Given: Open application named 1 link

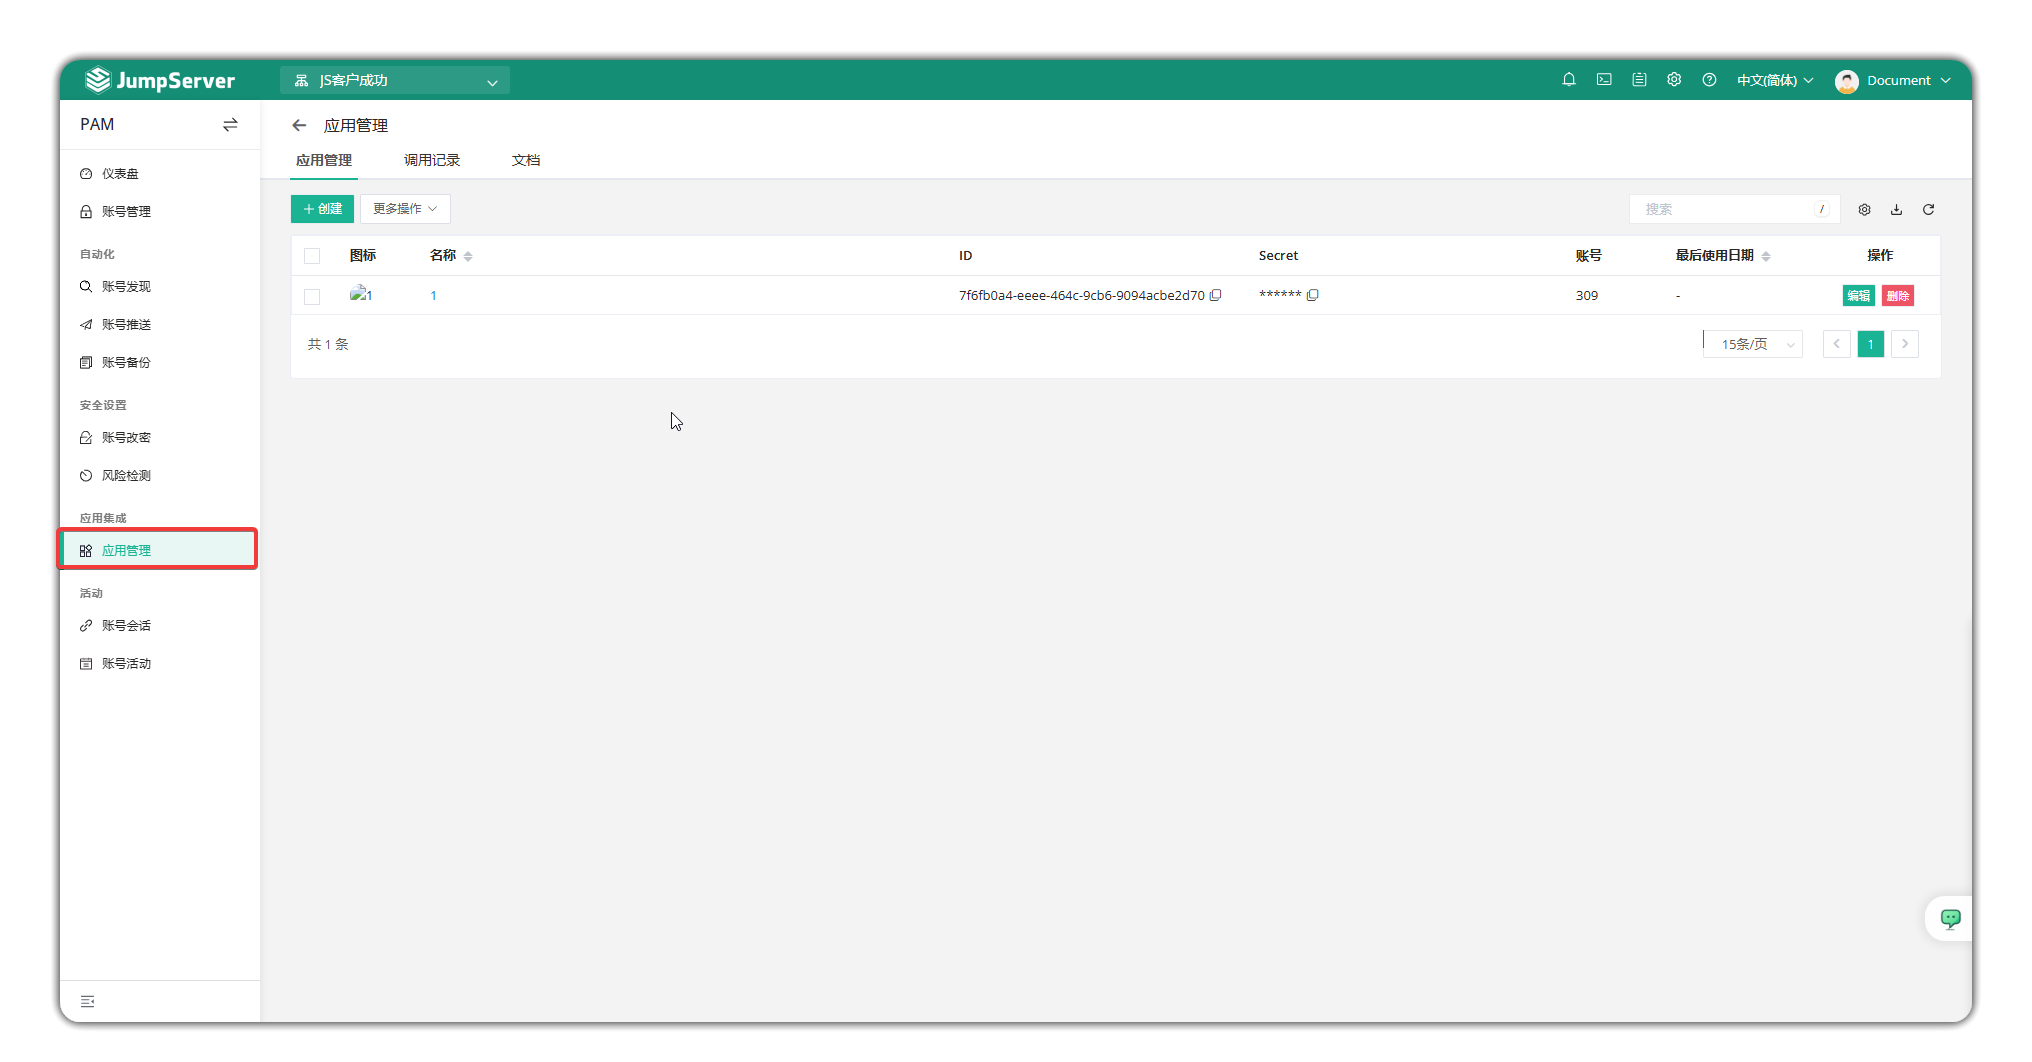Looking at the screenshot, I should pos(433,296).
